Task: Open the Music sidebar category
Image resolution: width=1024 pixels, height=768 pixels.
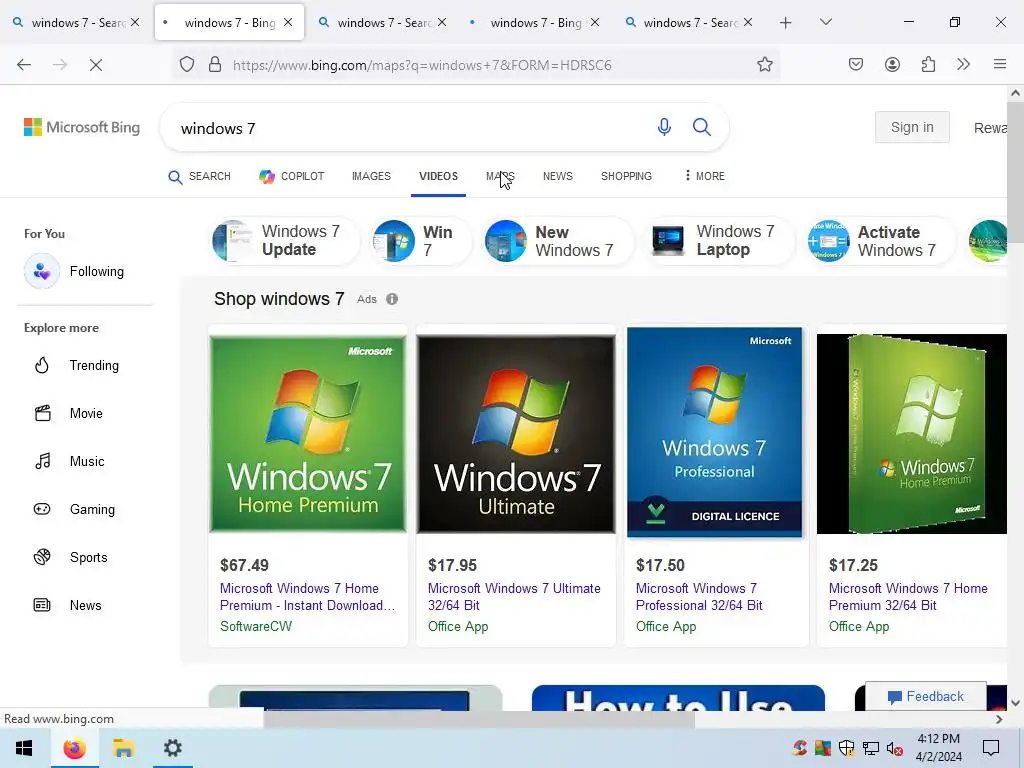Action: point(70,462)
